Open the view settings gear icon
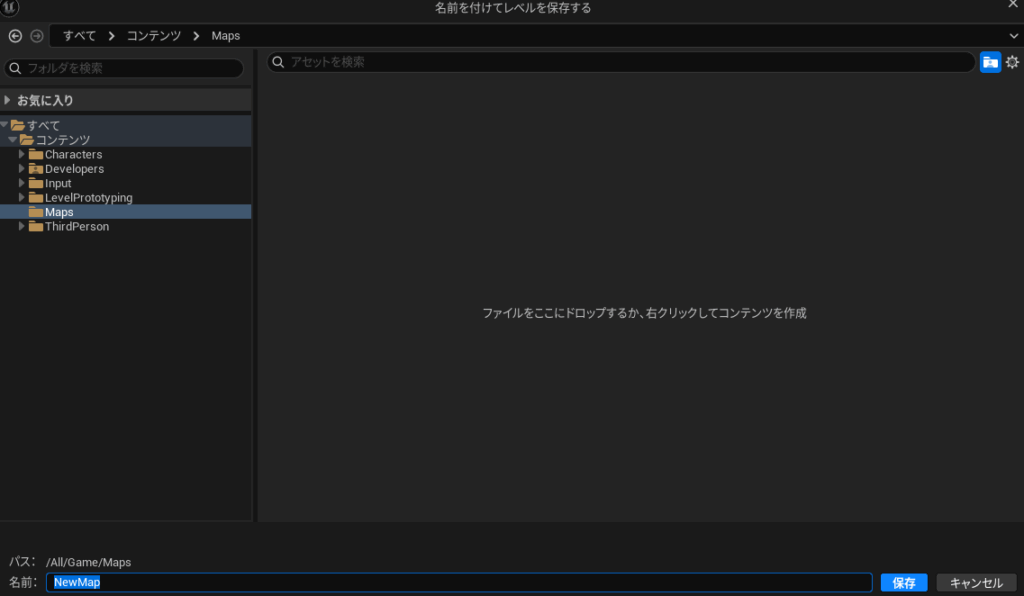Viewport: 1024px width, 596px height. coord(1012,62)
